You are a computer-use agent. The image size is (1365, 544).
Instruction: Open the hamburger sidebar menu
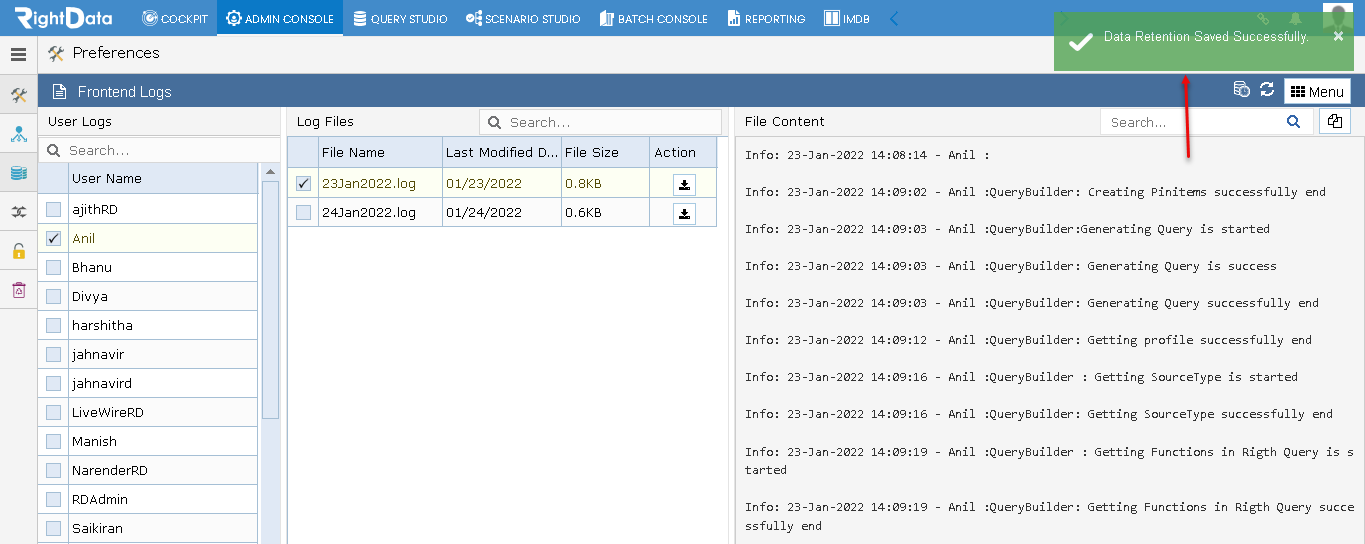[x=18, y=55]
